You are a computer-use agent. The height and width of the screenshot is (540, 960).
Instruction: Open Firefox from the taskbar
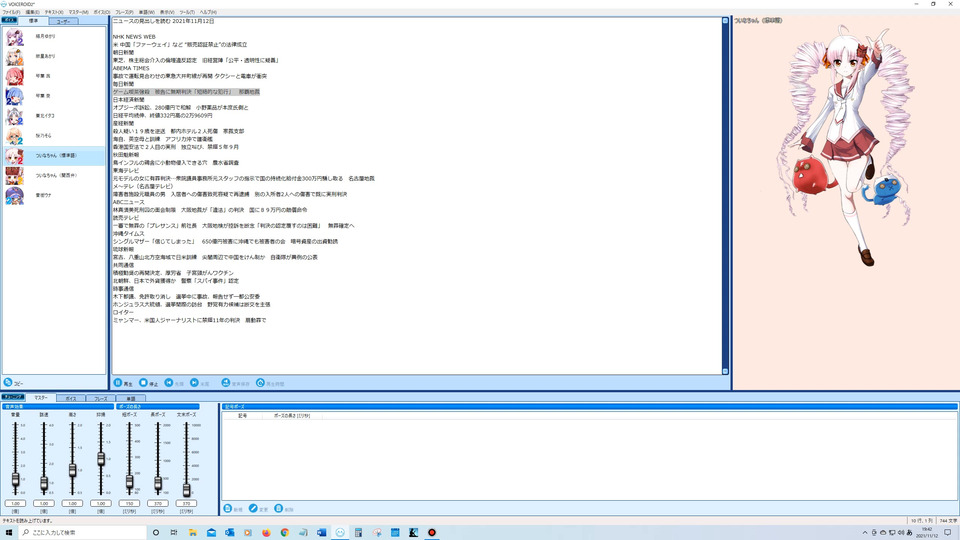(x=266, y=533)
